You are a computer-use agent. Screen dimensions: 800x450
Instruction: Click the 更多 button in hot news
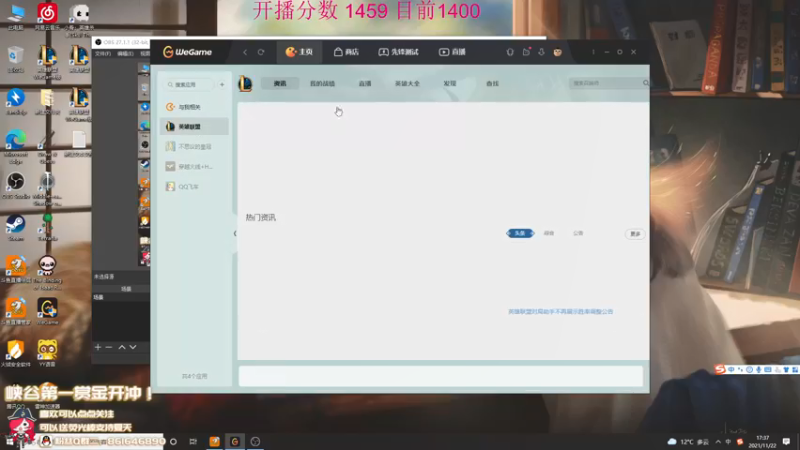(635, 234)
